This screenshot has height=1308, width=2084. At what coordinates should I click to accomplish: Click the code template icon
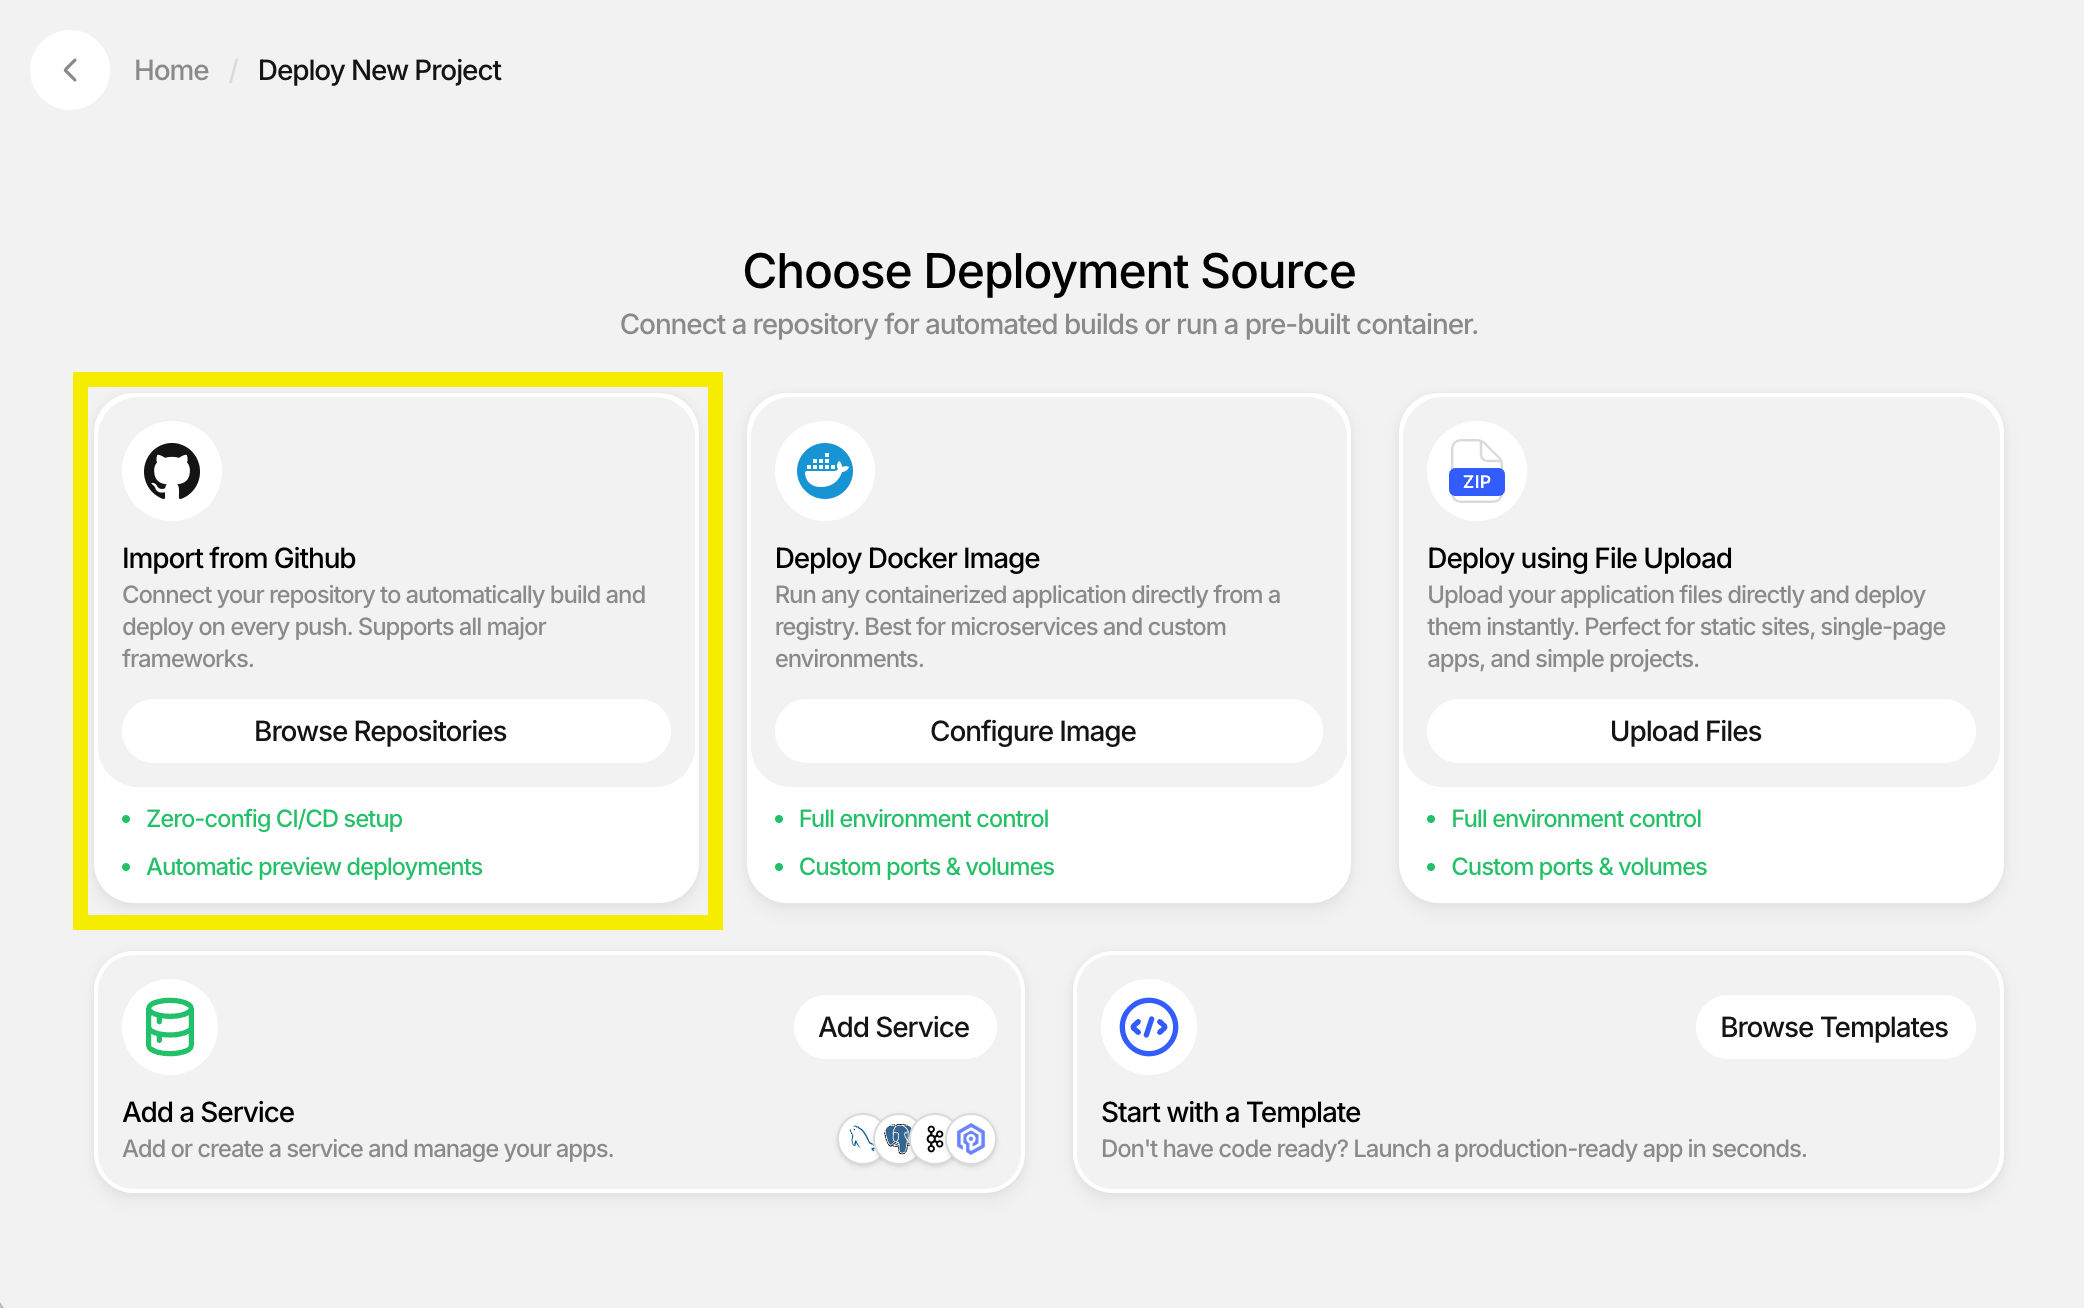pyautogui.click(x=1148, y=1026)
